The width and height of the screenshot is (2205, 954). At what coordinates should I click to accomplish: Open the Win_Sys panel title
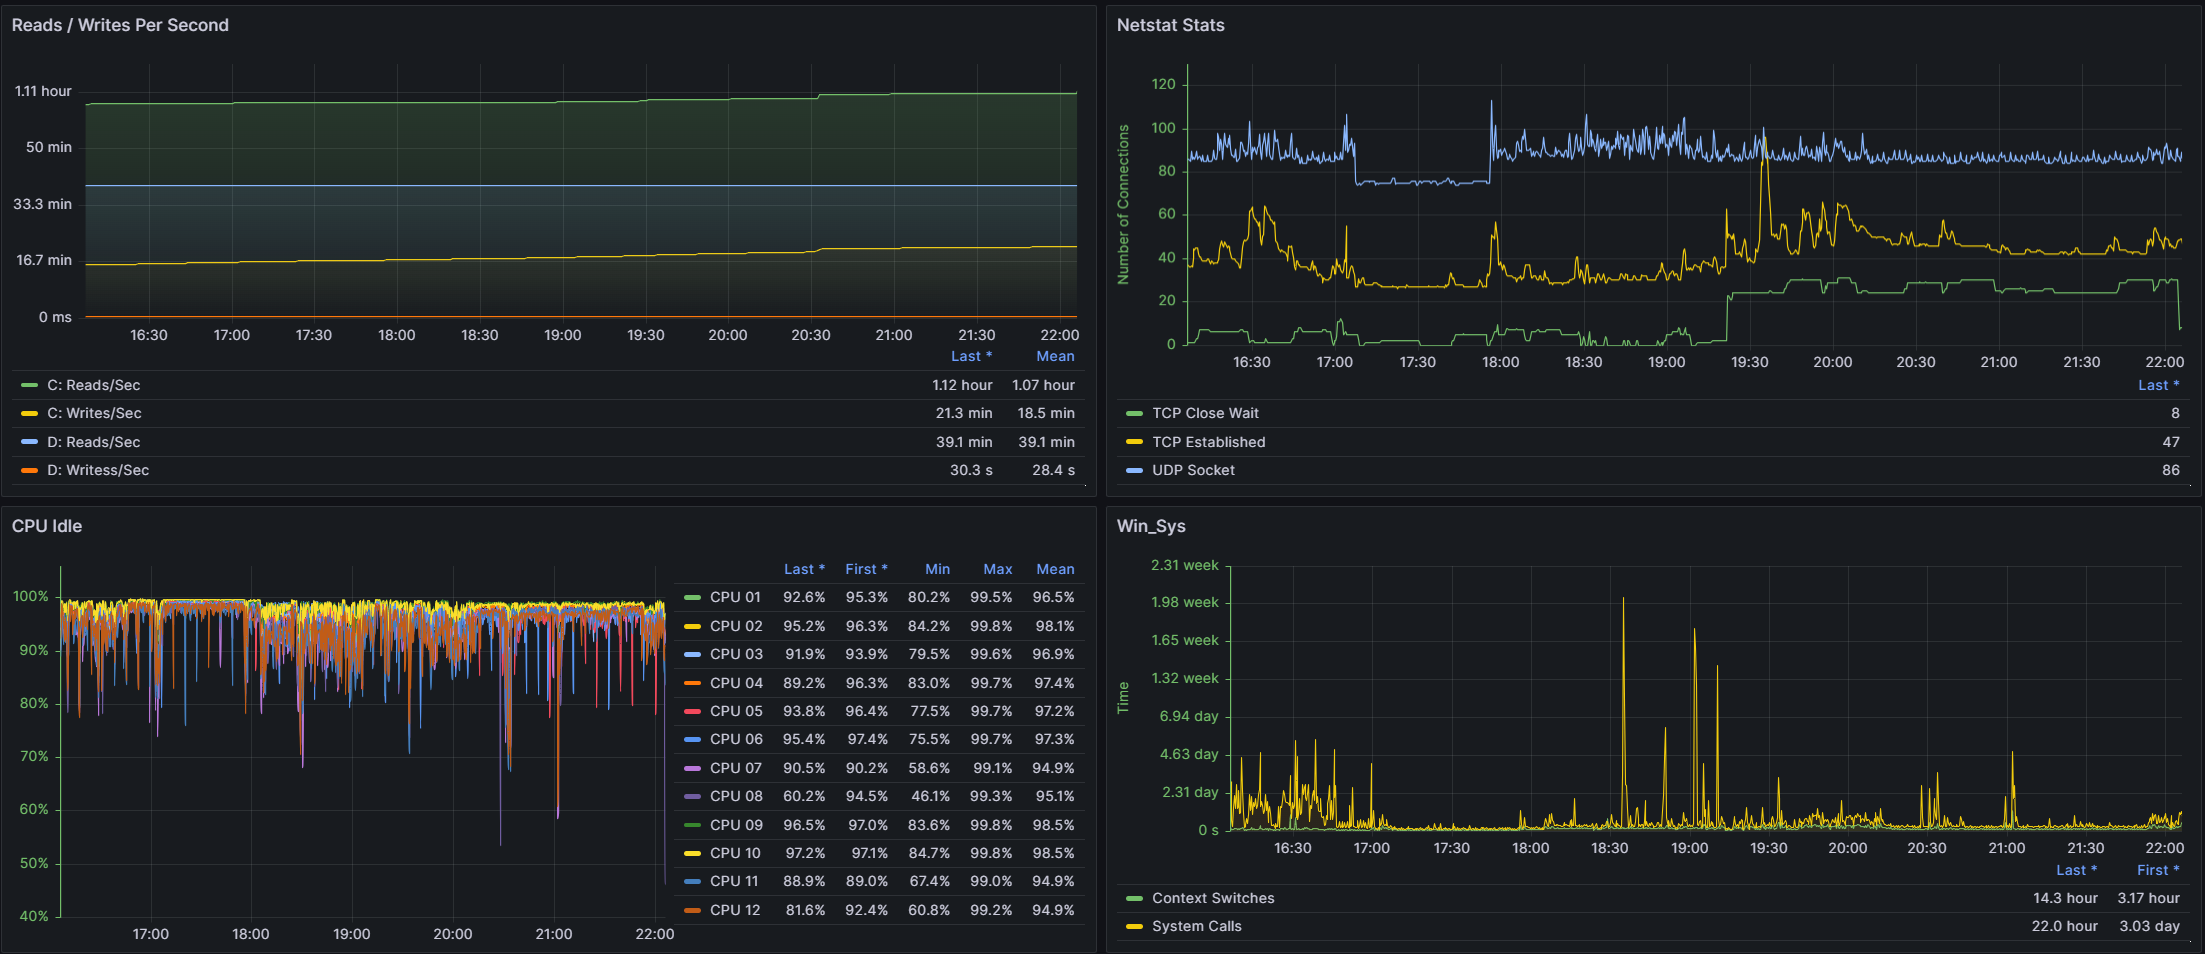point(1151,526)
